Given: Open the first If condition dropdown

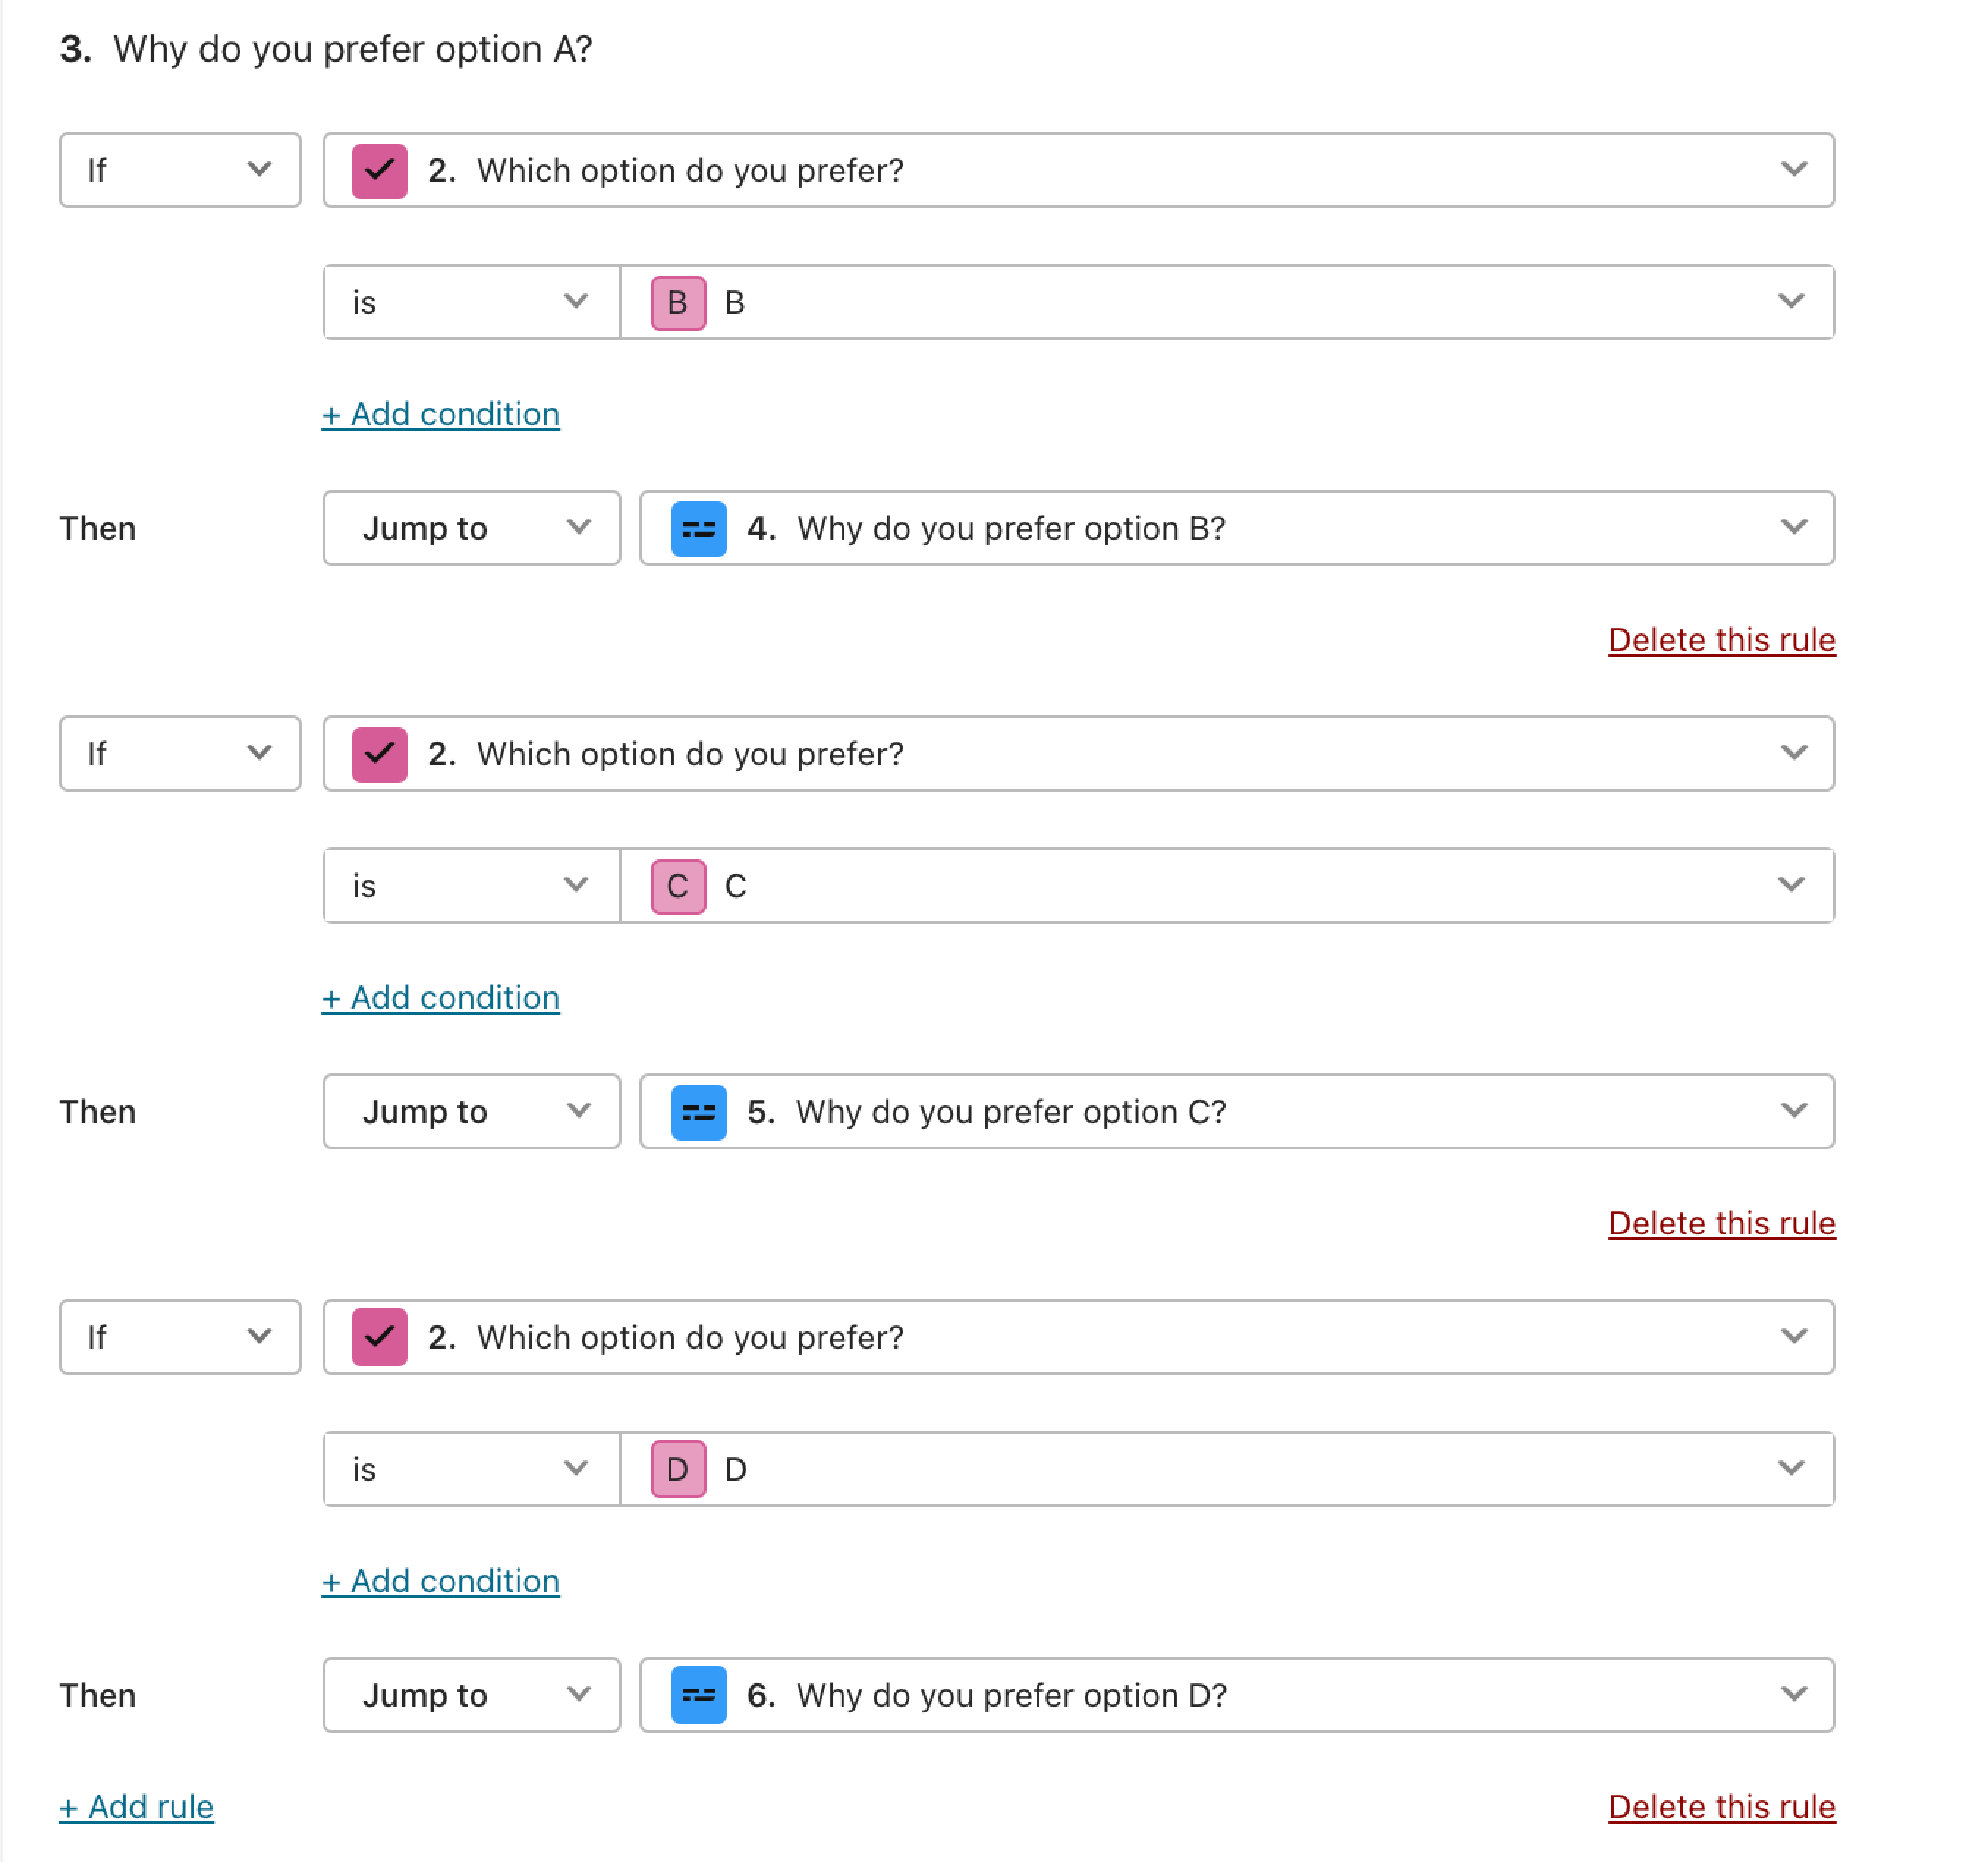Looking at the screenshot, I should coord(180,171).
